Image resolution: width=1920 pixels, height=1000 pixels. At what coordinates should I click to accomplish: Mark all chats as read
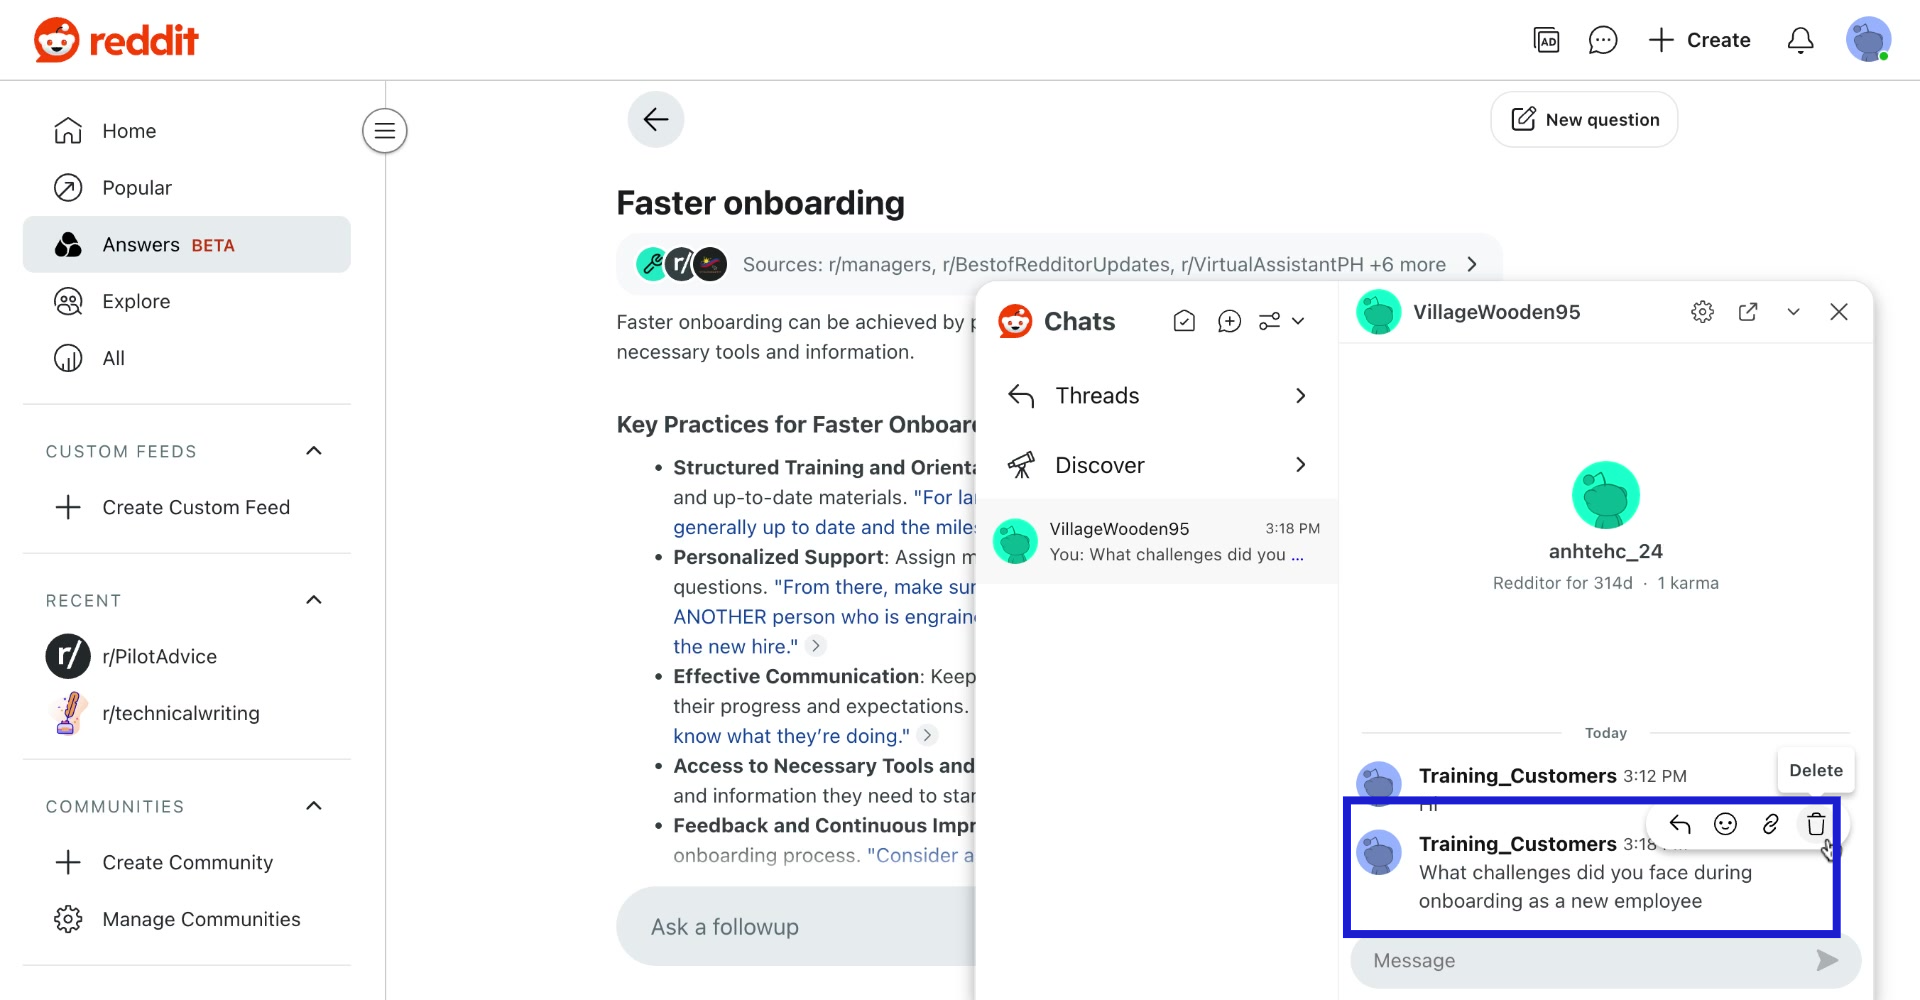coord(1184,321)
